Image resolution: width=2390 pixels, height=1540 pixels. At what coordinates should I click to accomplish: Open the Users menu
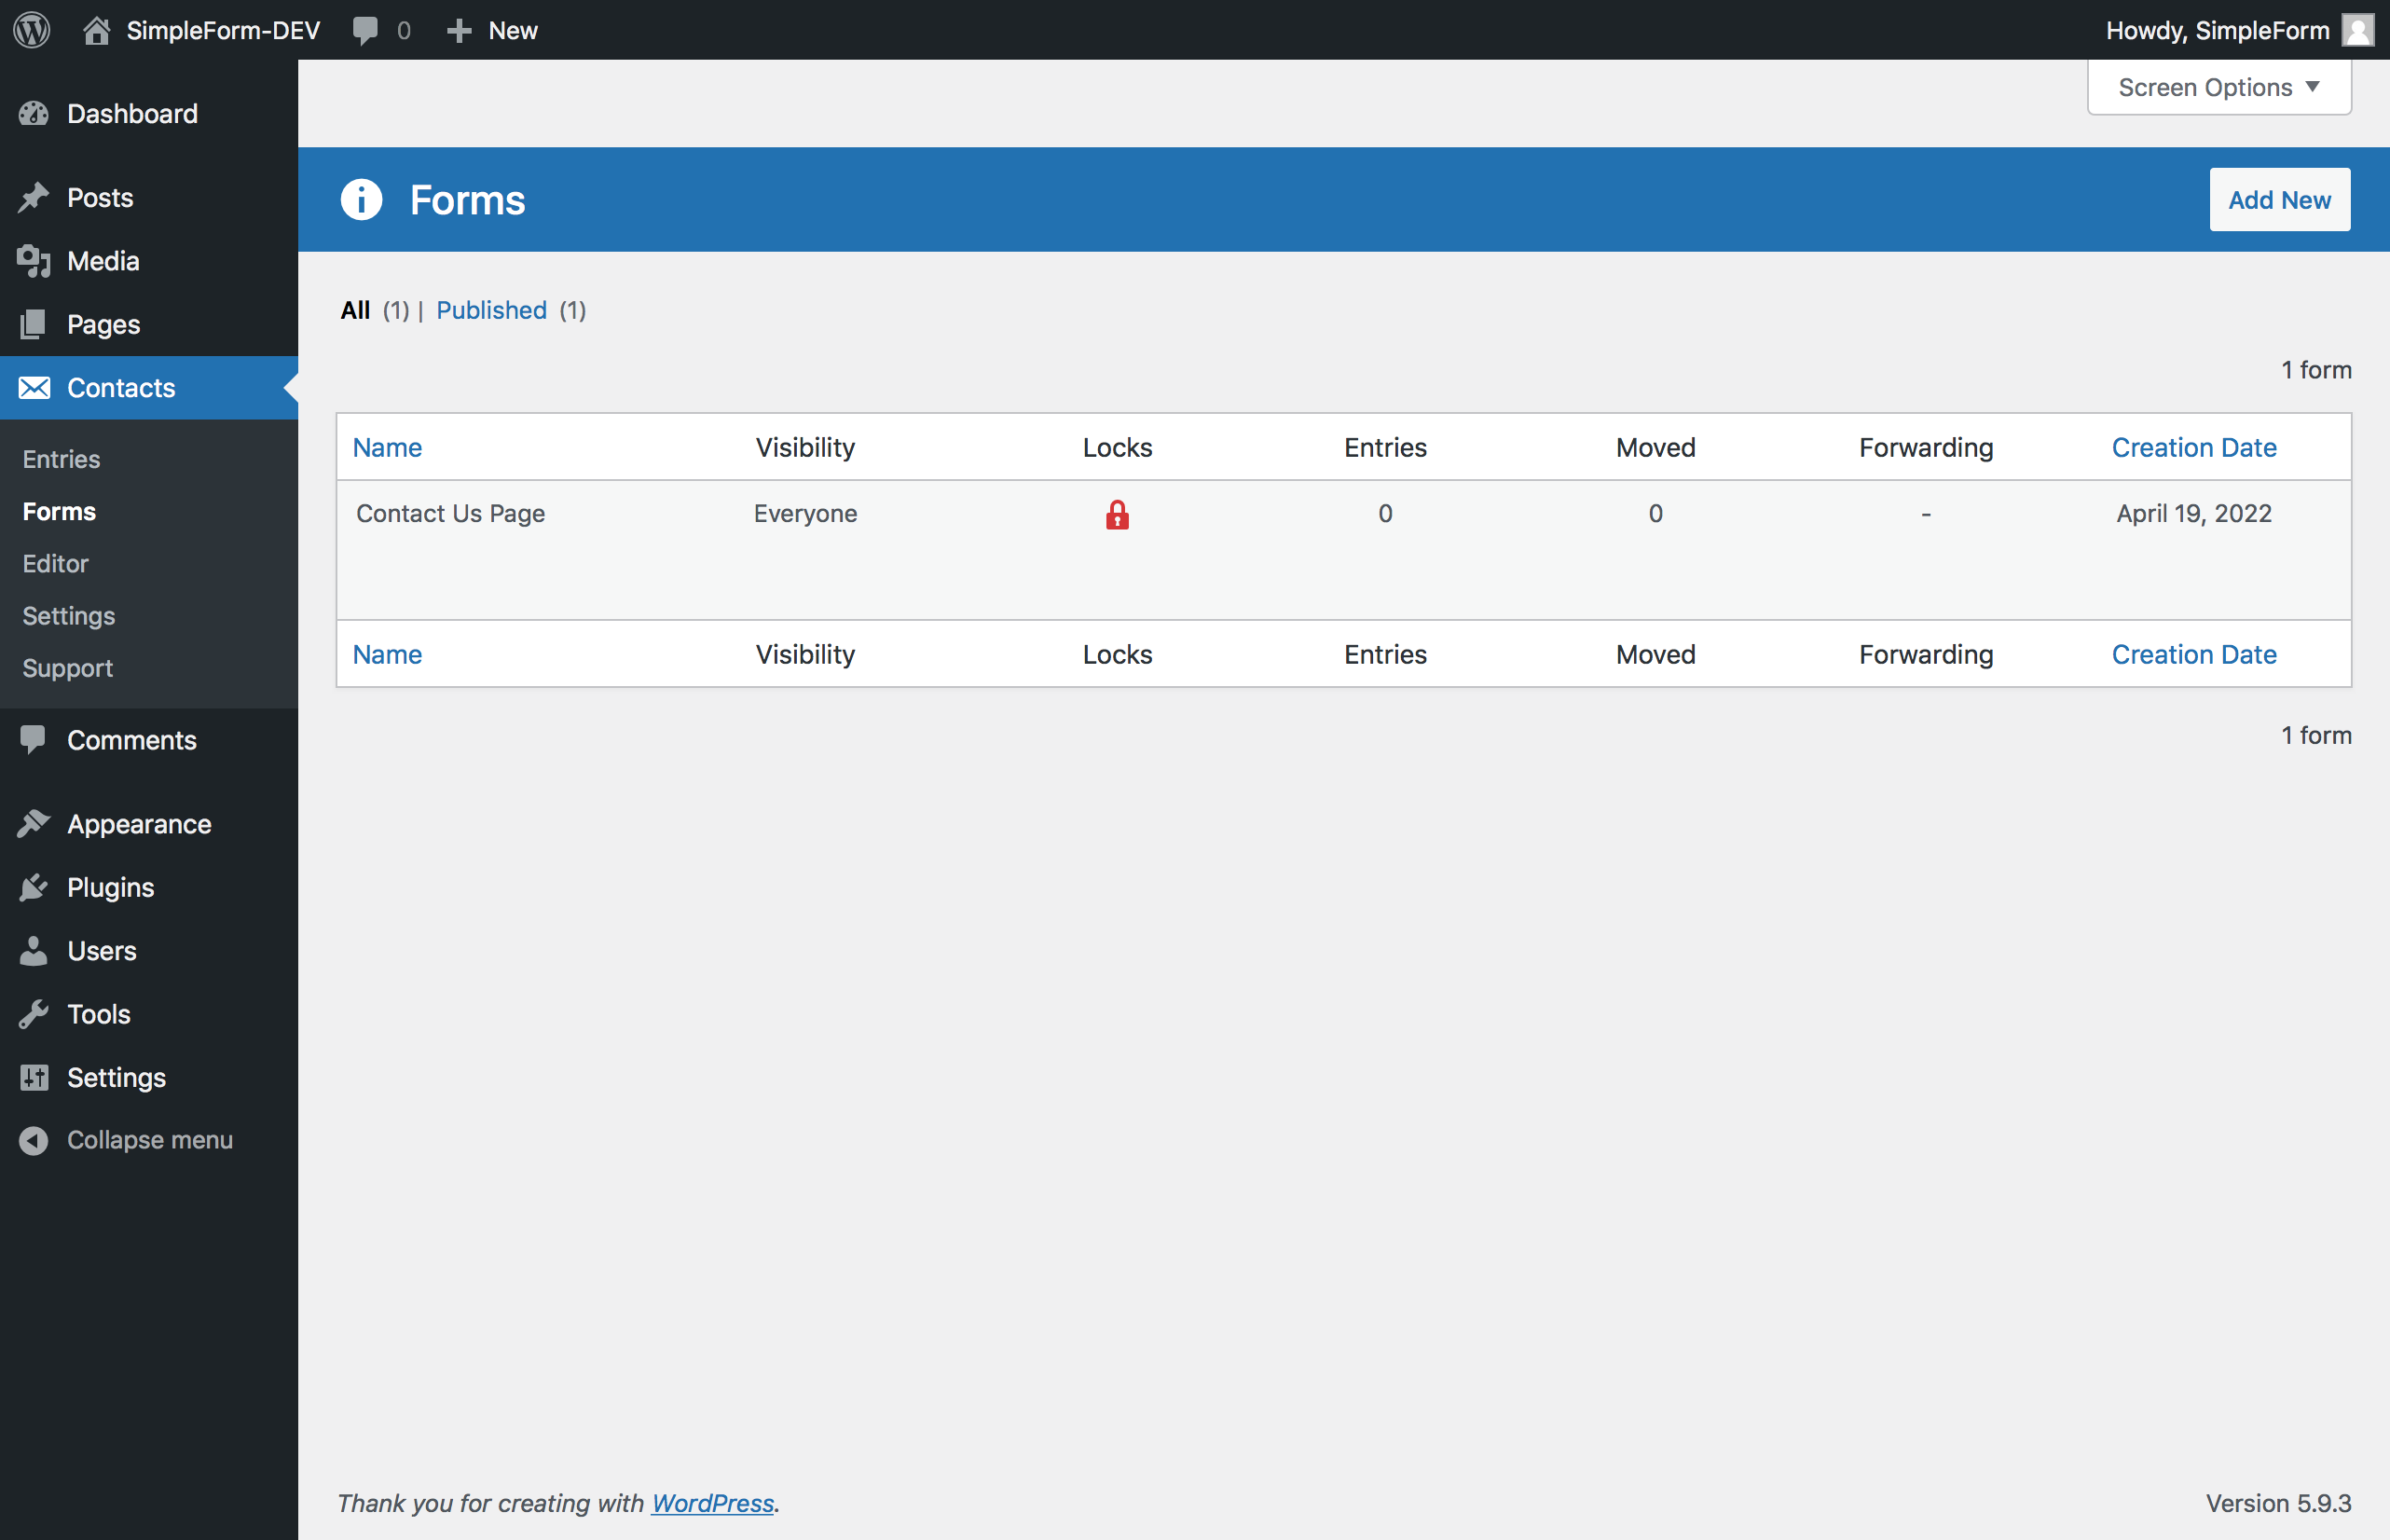(149, 950)
